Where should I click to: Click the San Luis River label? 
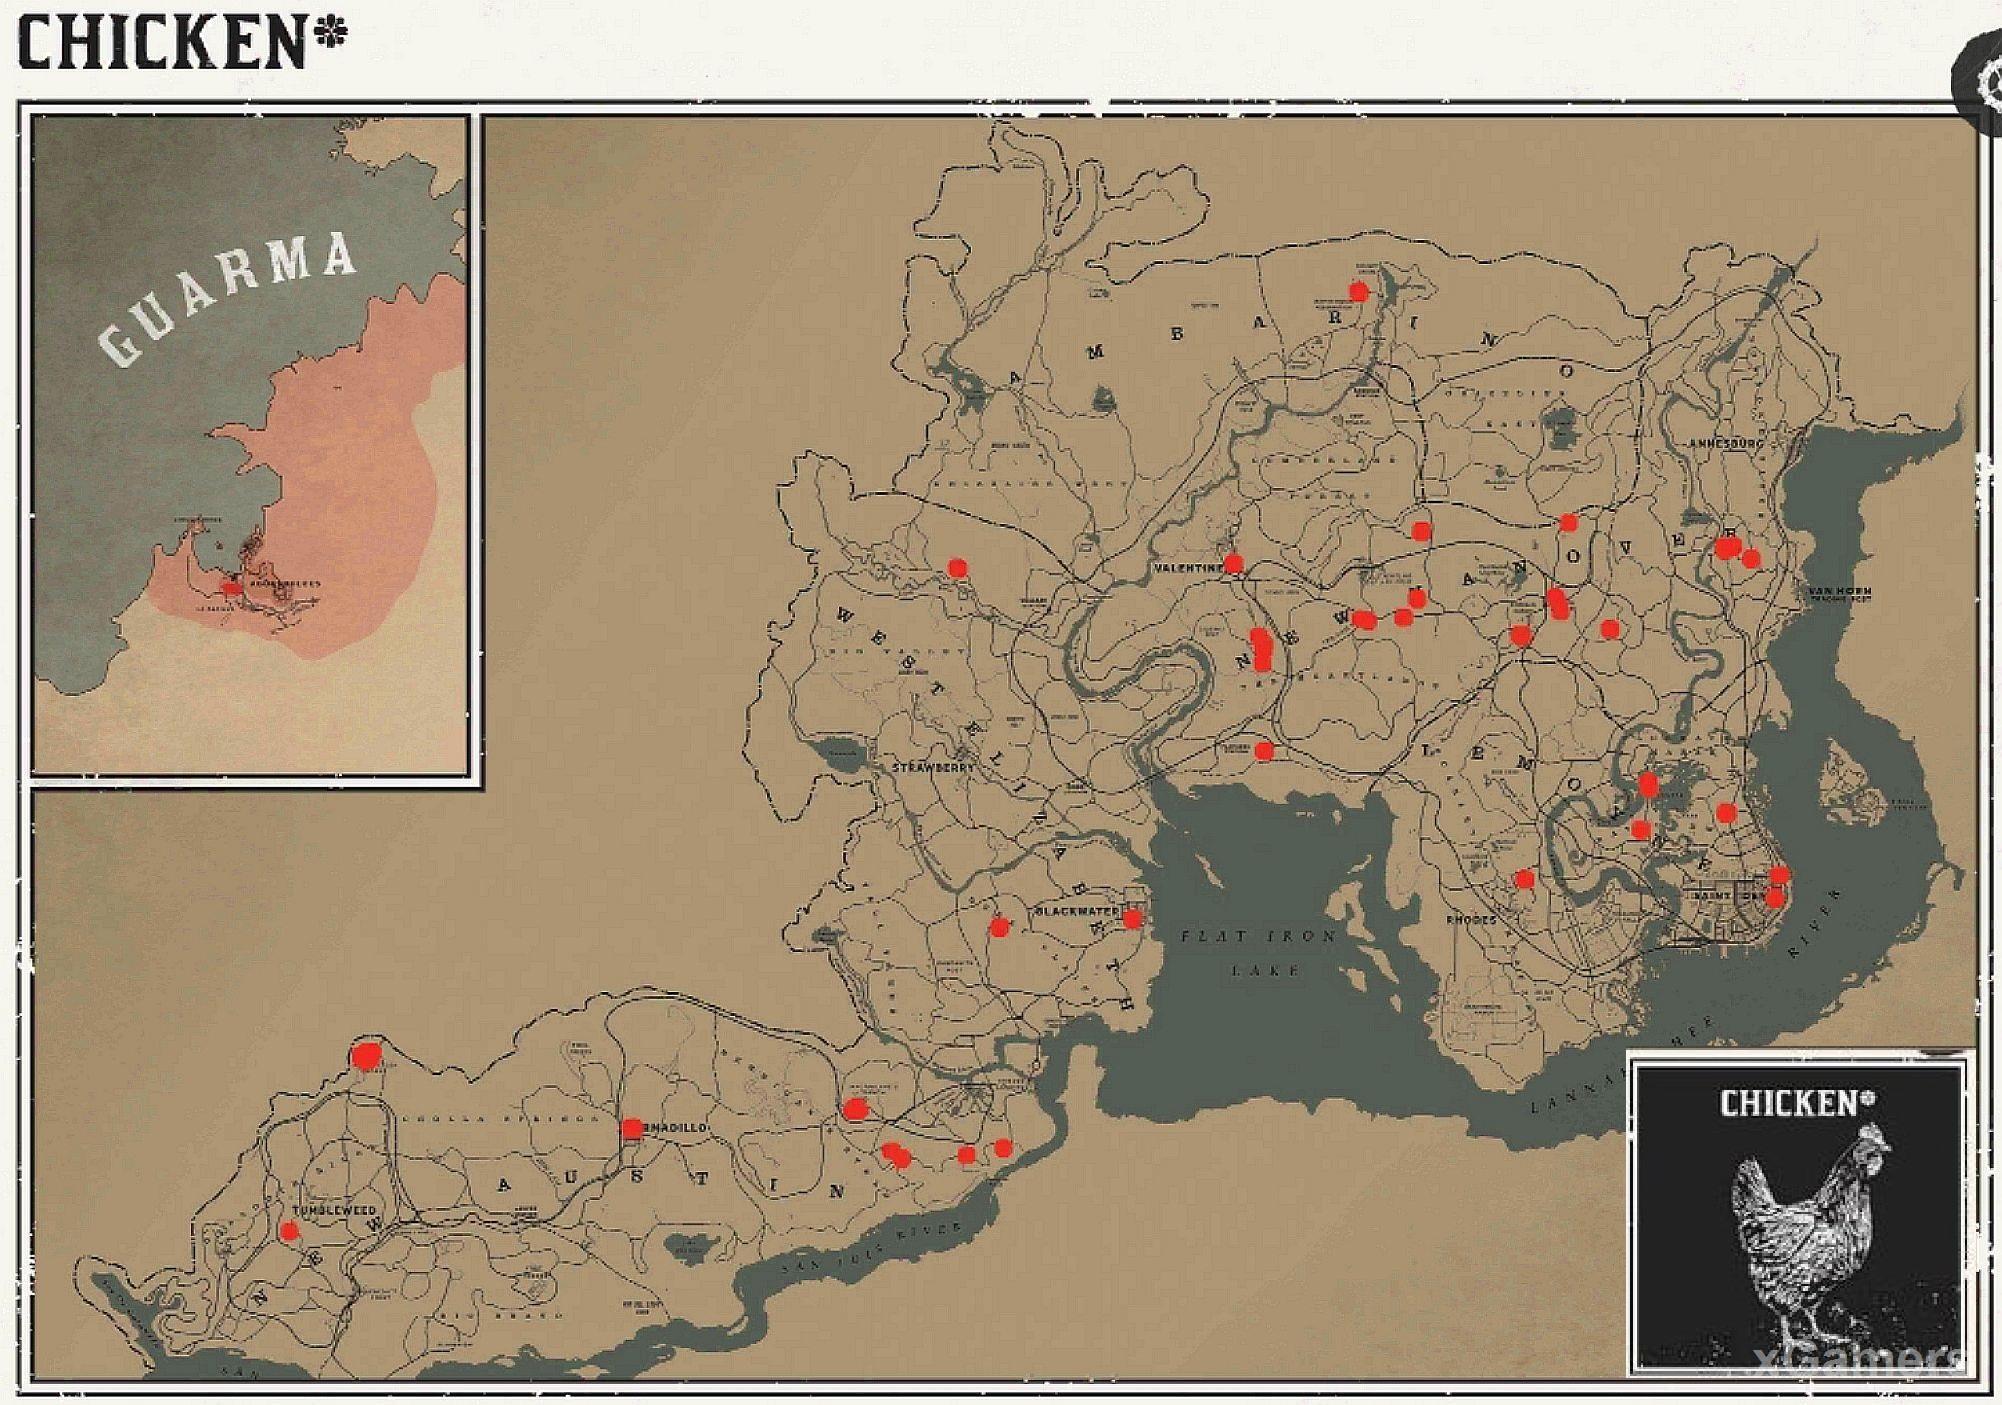coord(869,1249)
